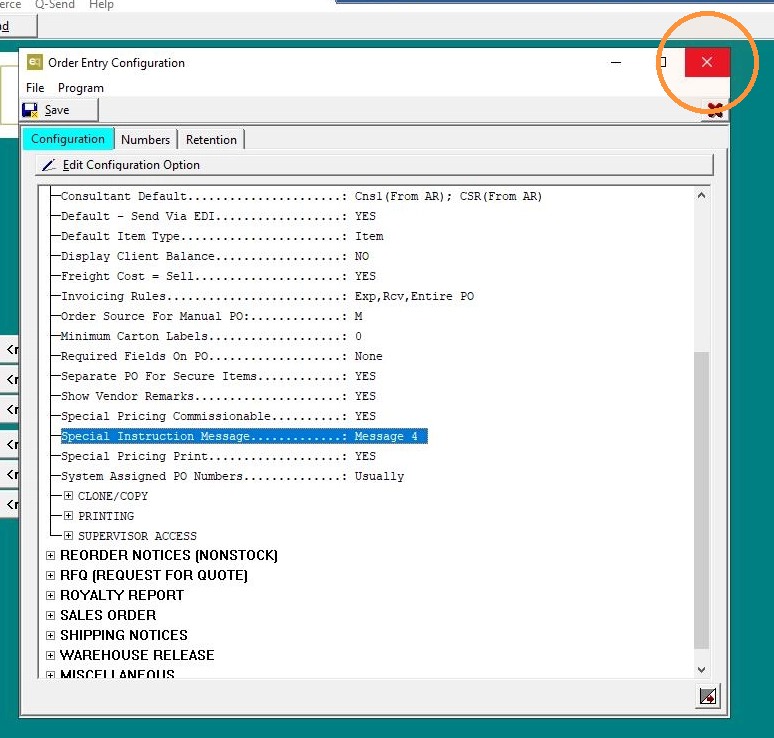Click the Order Entry Configuration title icon

35,62
